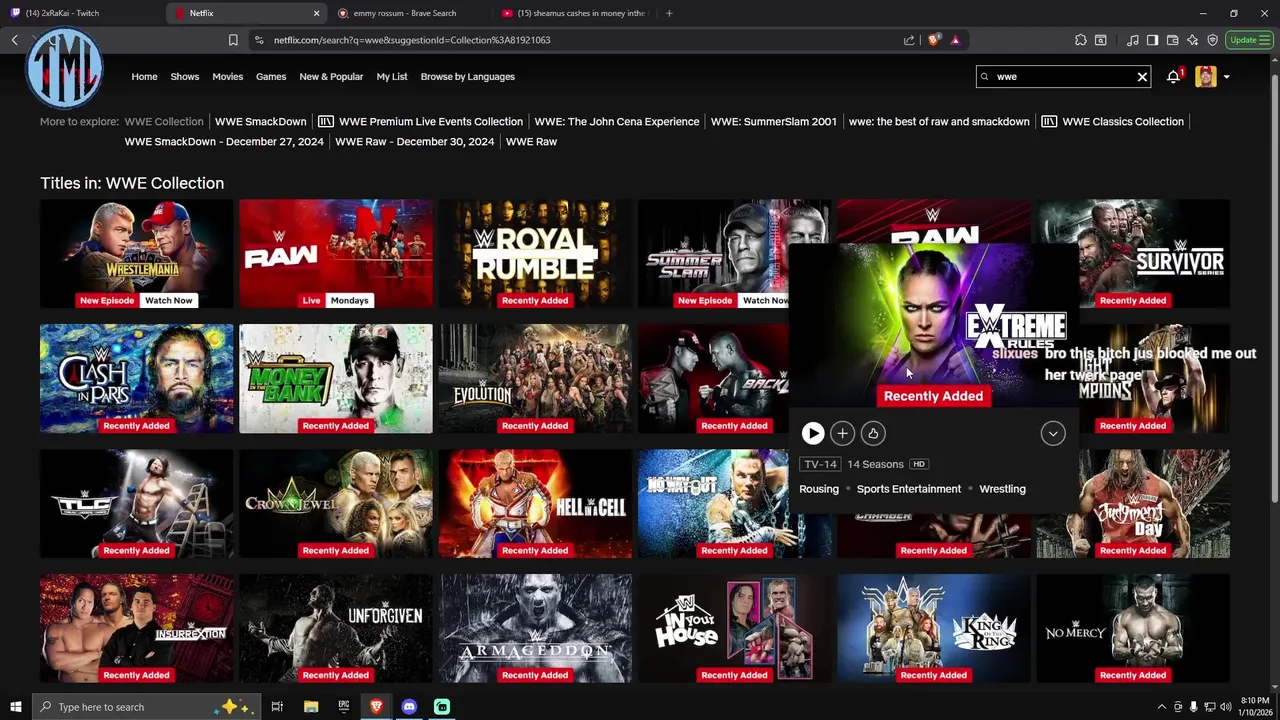1280x720 pixels.
Task: Click the search magnifier icon
Action: coord(985,76)
